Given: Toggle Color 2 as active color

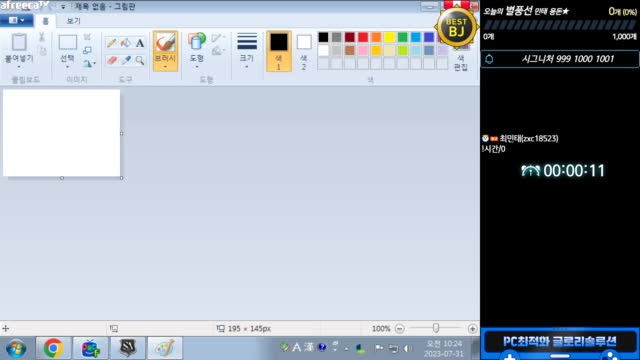Looking at the screenshot, I should (x=304, y=51).
